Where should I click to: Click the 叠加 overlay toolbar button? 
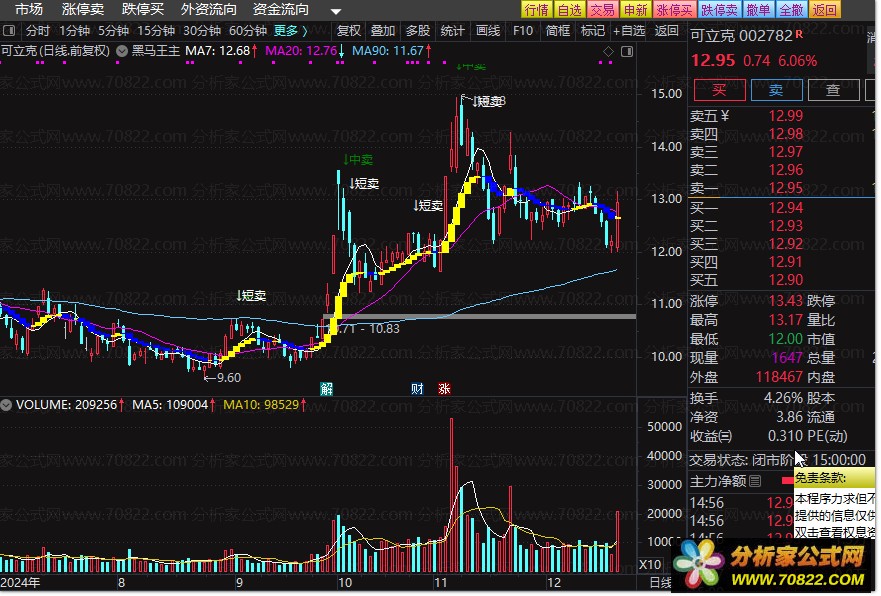click(383, 31)
